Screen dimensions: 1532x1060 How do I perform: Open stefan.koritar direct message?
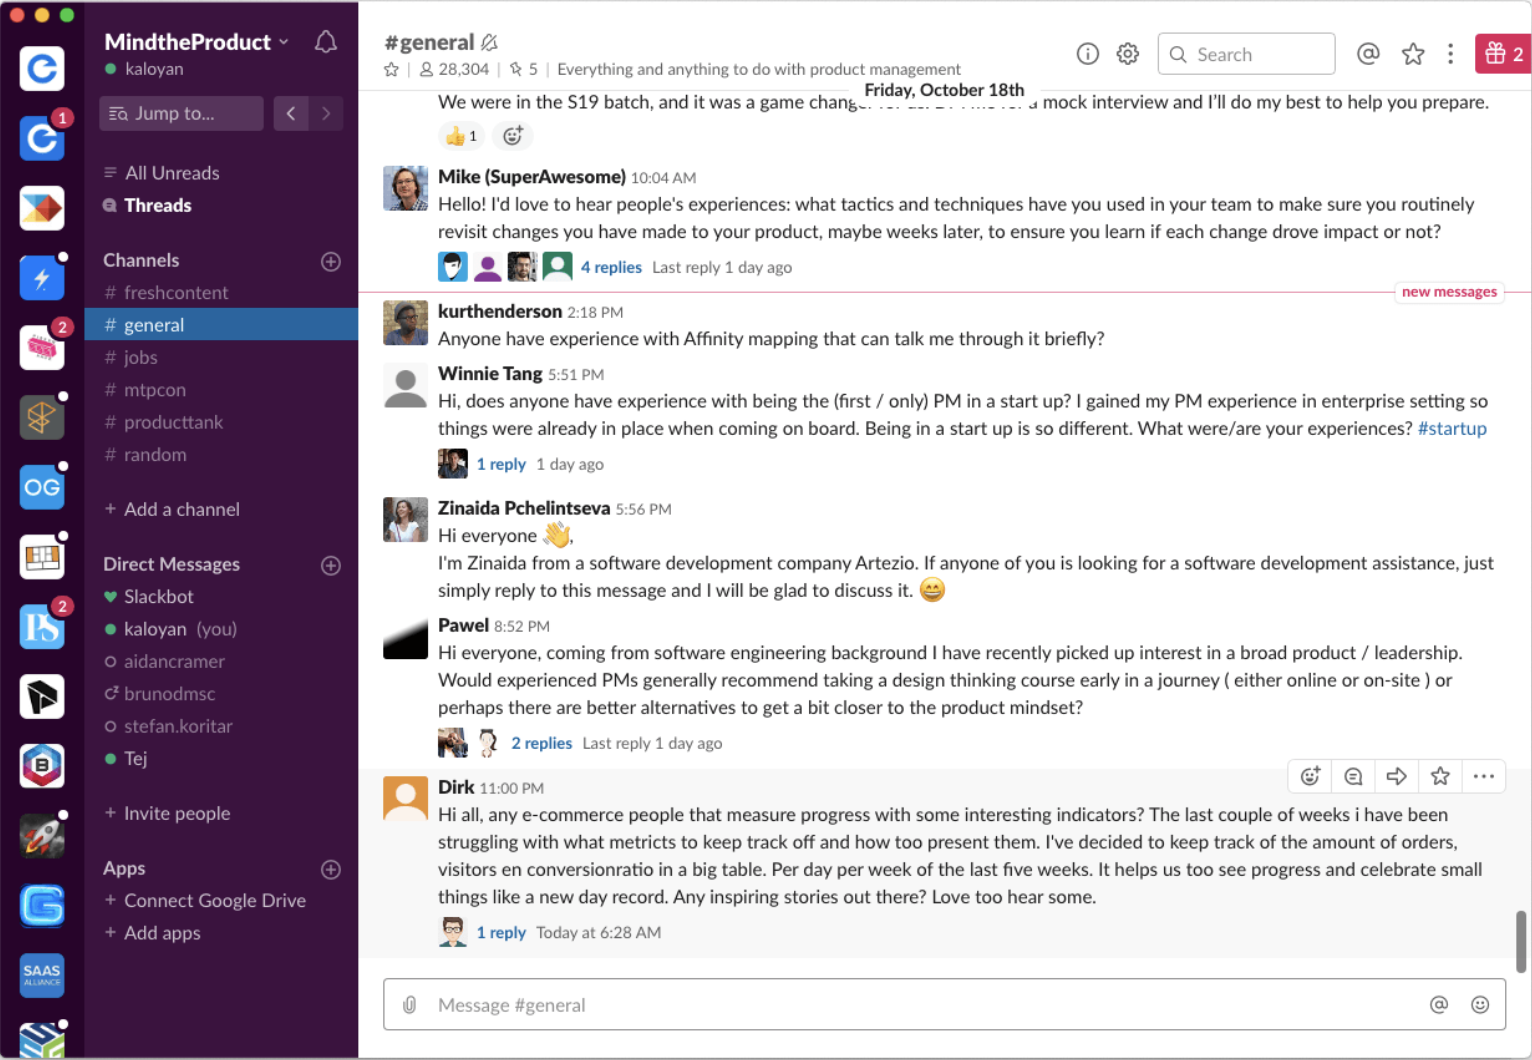(x=221, y=726)
